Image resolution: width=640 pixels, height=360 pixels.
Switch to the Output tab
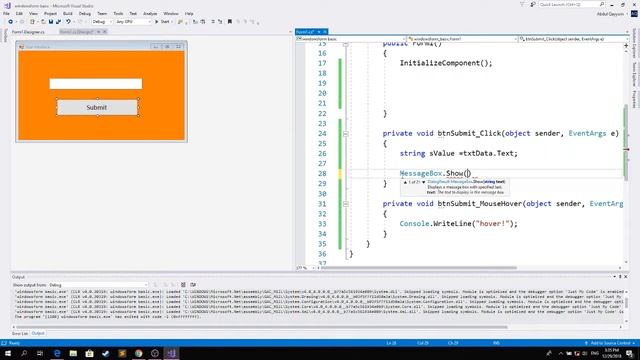tap(38, 333)
